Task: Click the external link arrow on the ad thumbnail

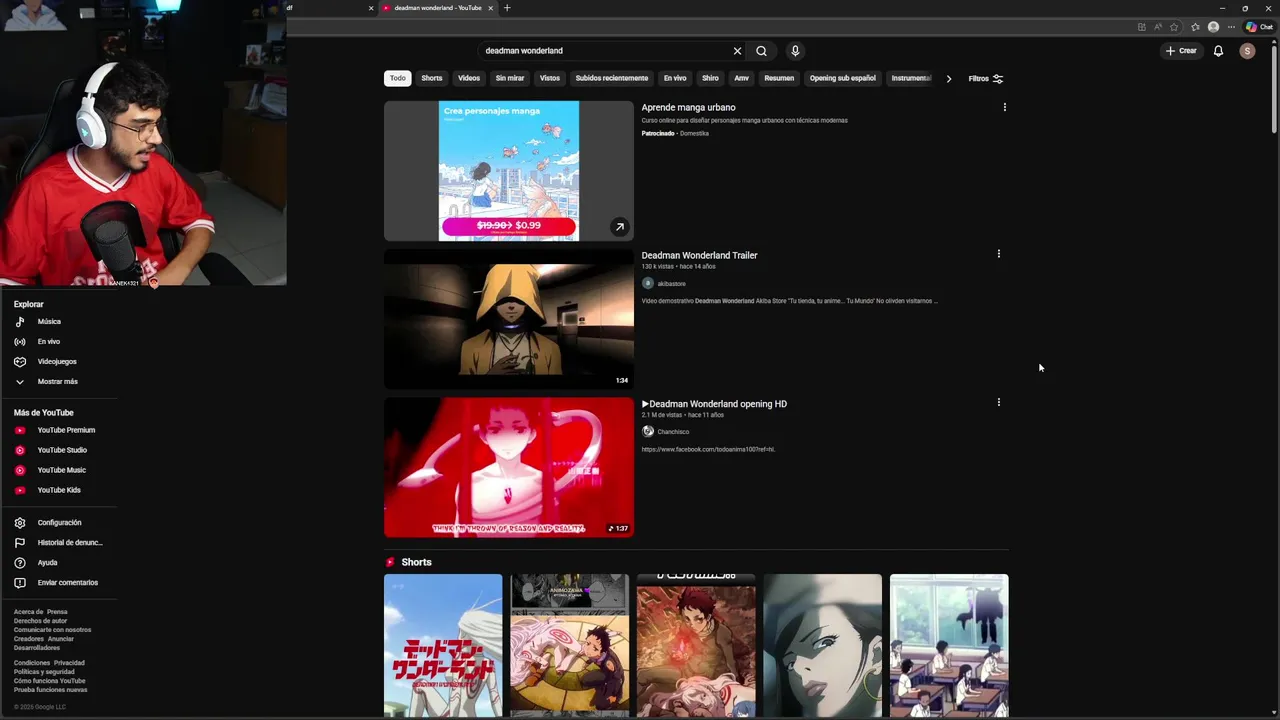Action: click(x=620, y=227)
